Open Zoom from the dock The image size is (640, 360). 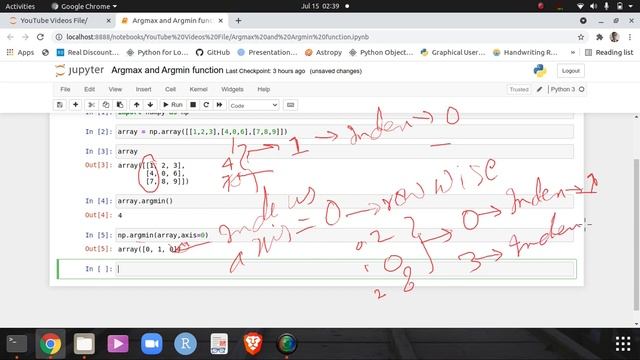pos(151,344)
